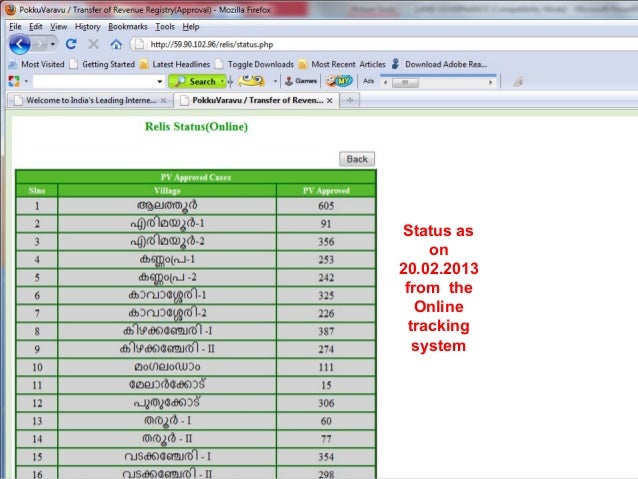Click the Ads toolbar label
Screen dimensions: 638x479
(x=368, y=81)
